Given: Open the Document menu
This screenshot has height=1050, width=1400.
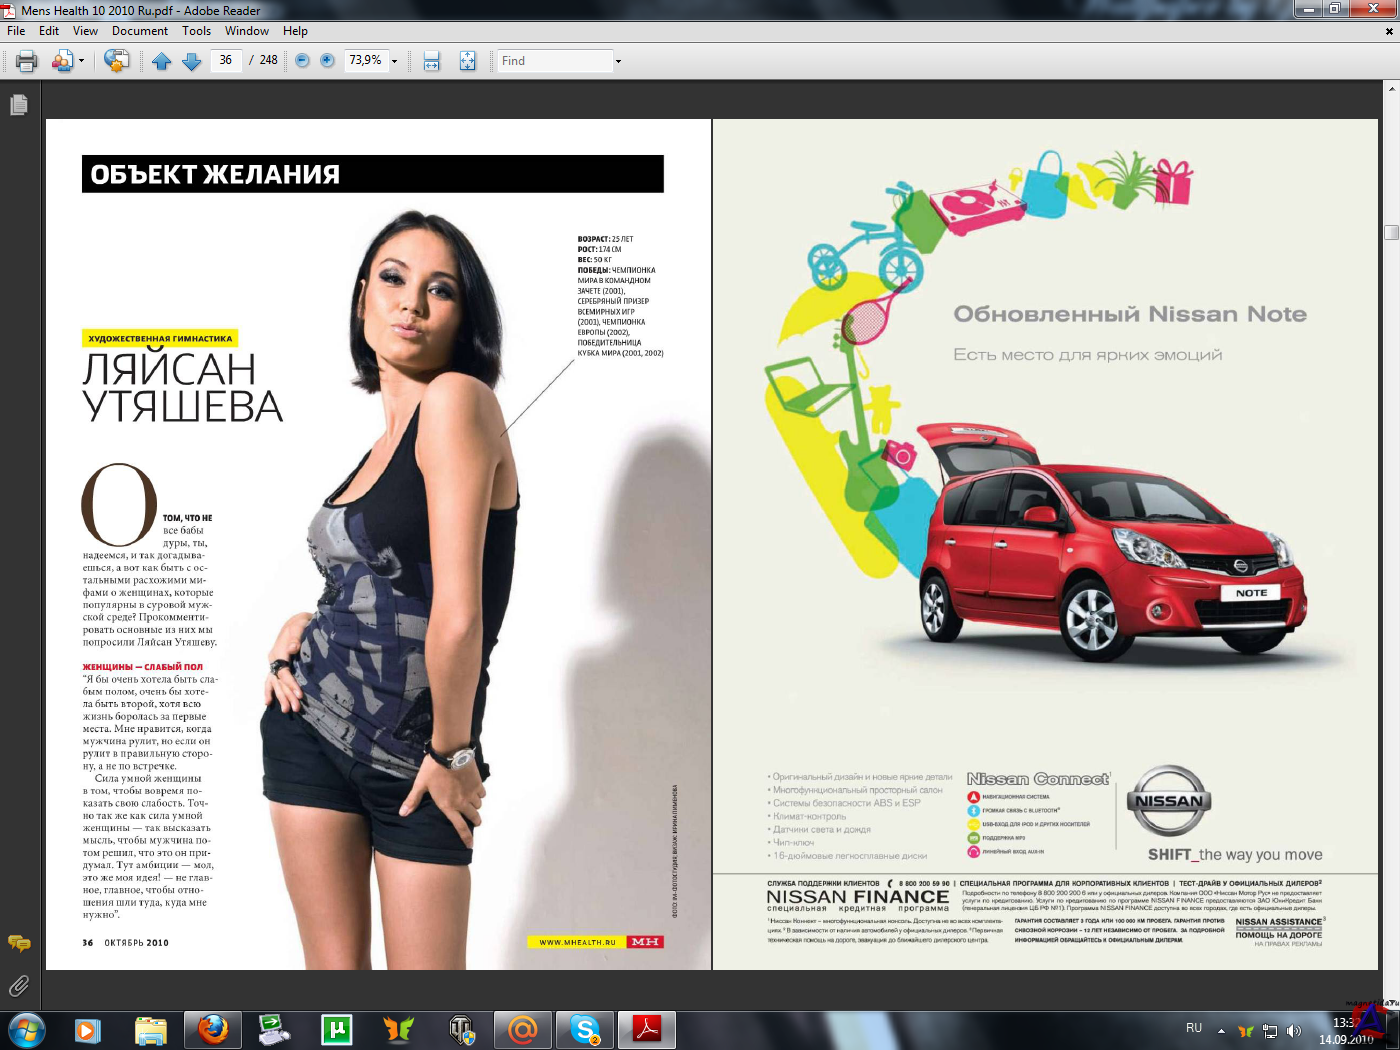Looking at the screenshot, I should pyautogui.click(x=139, y=31).
